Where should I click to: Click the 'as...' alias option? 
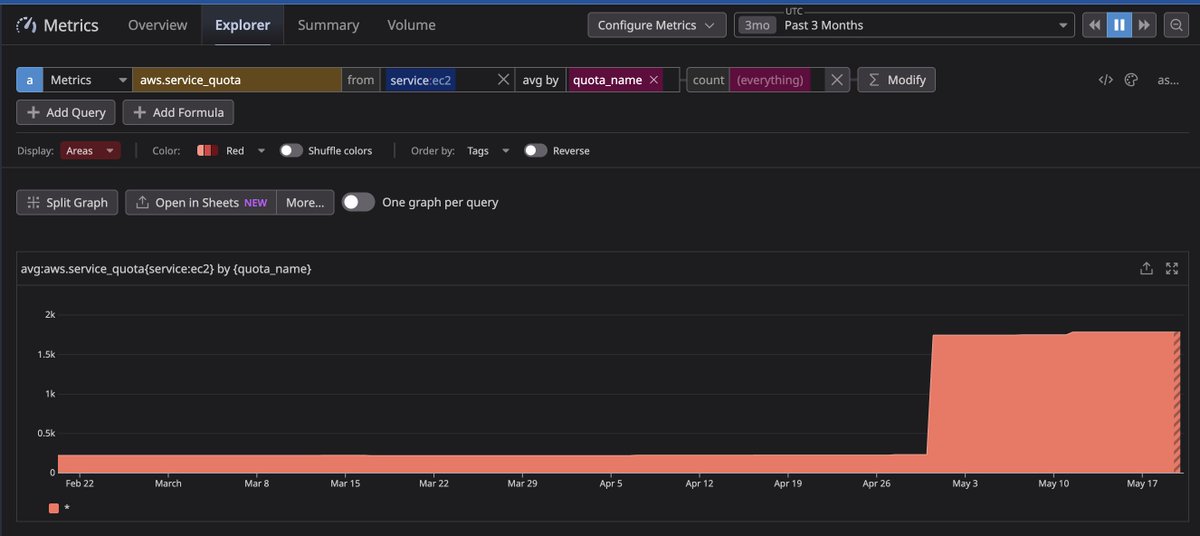1168,80
